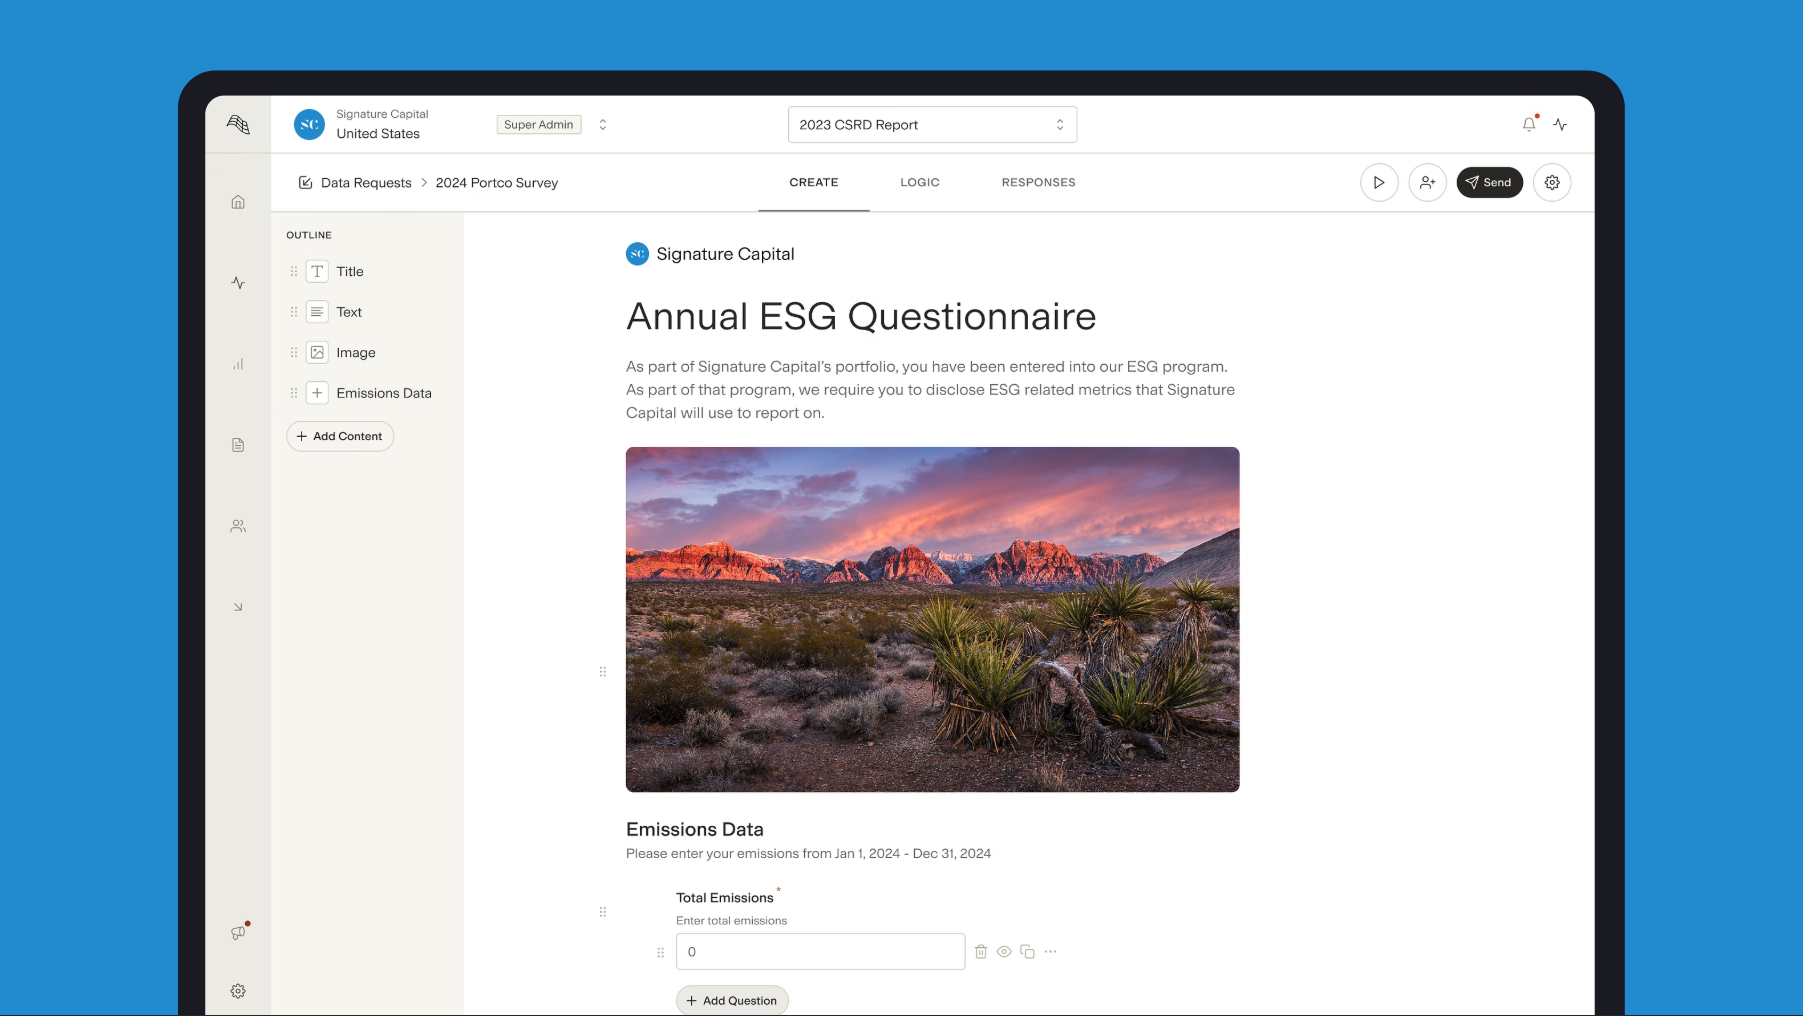Click the Send button
1803x1016 pixels.
coord(1489,182)
